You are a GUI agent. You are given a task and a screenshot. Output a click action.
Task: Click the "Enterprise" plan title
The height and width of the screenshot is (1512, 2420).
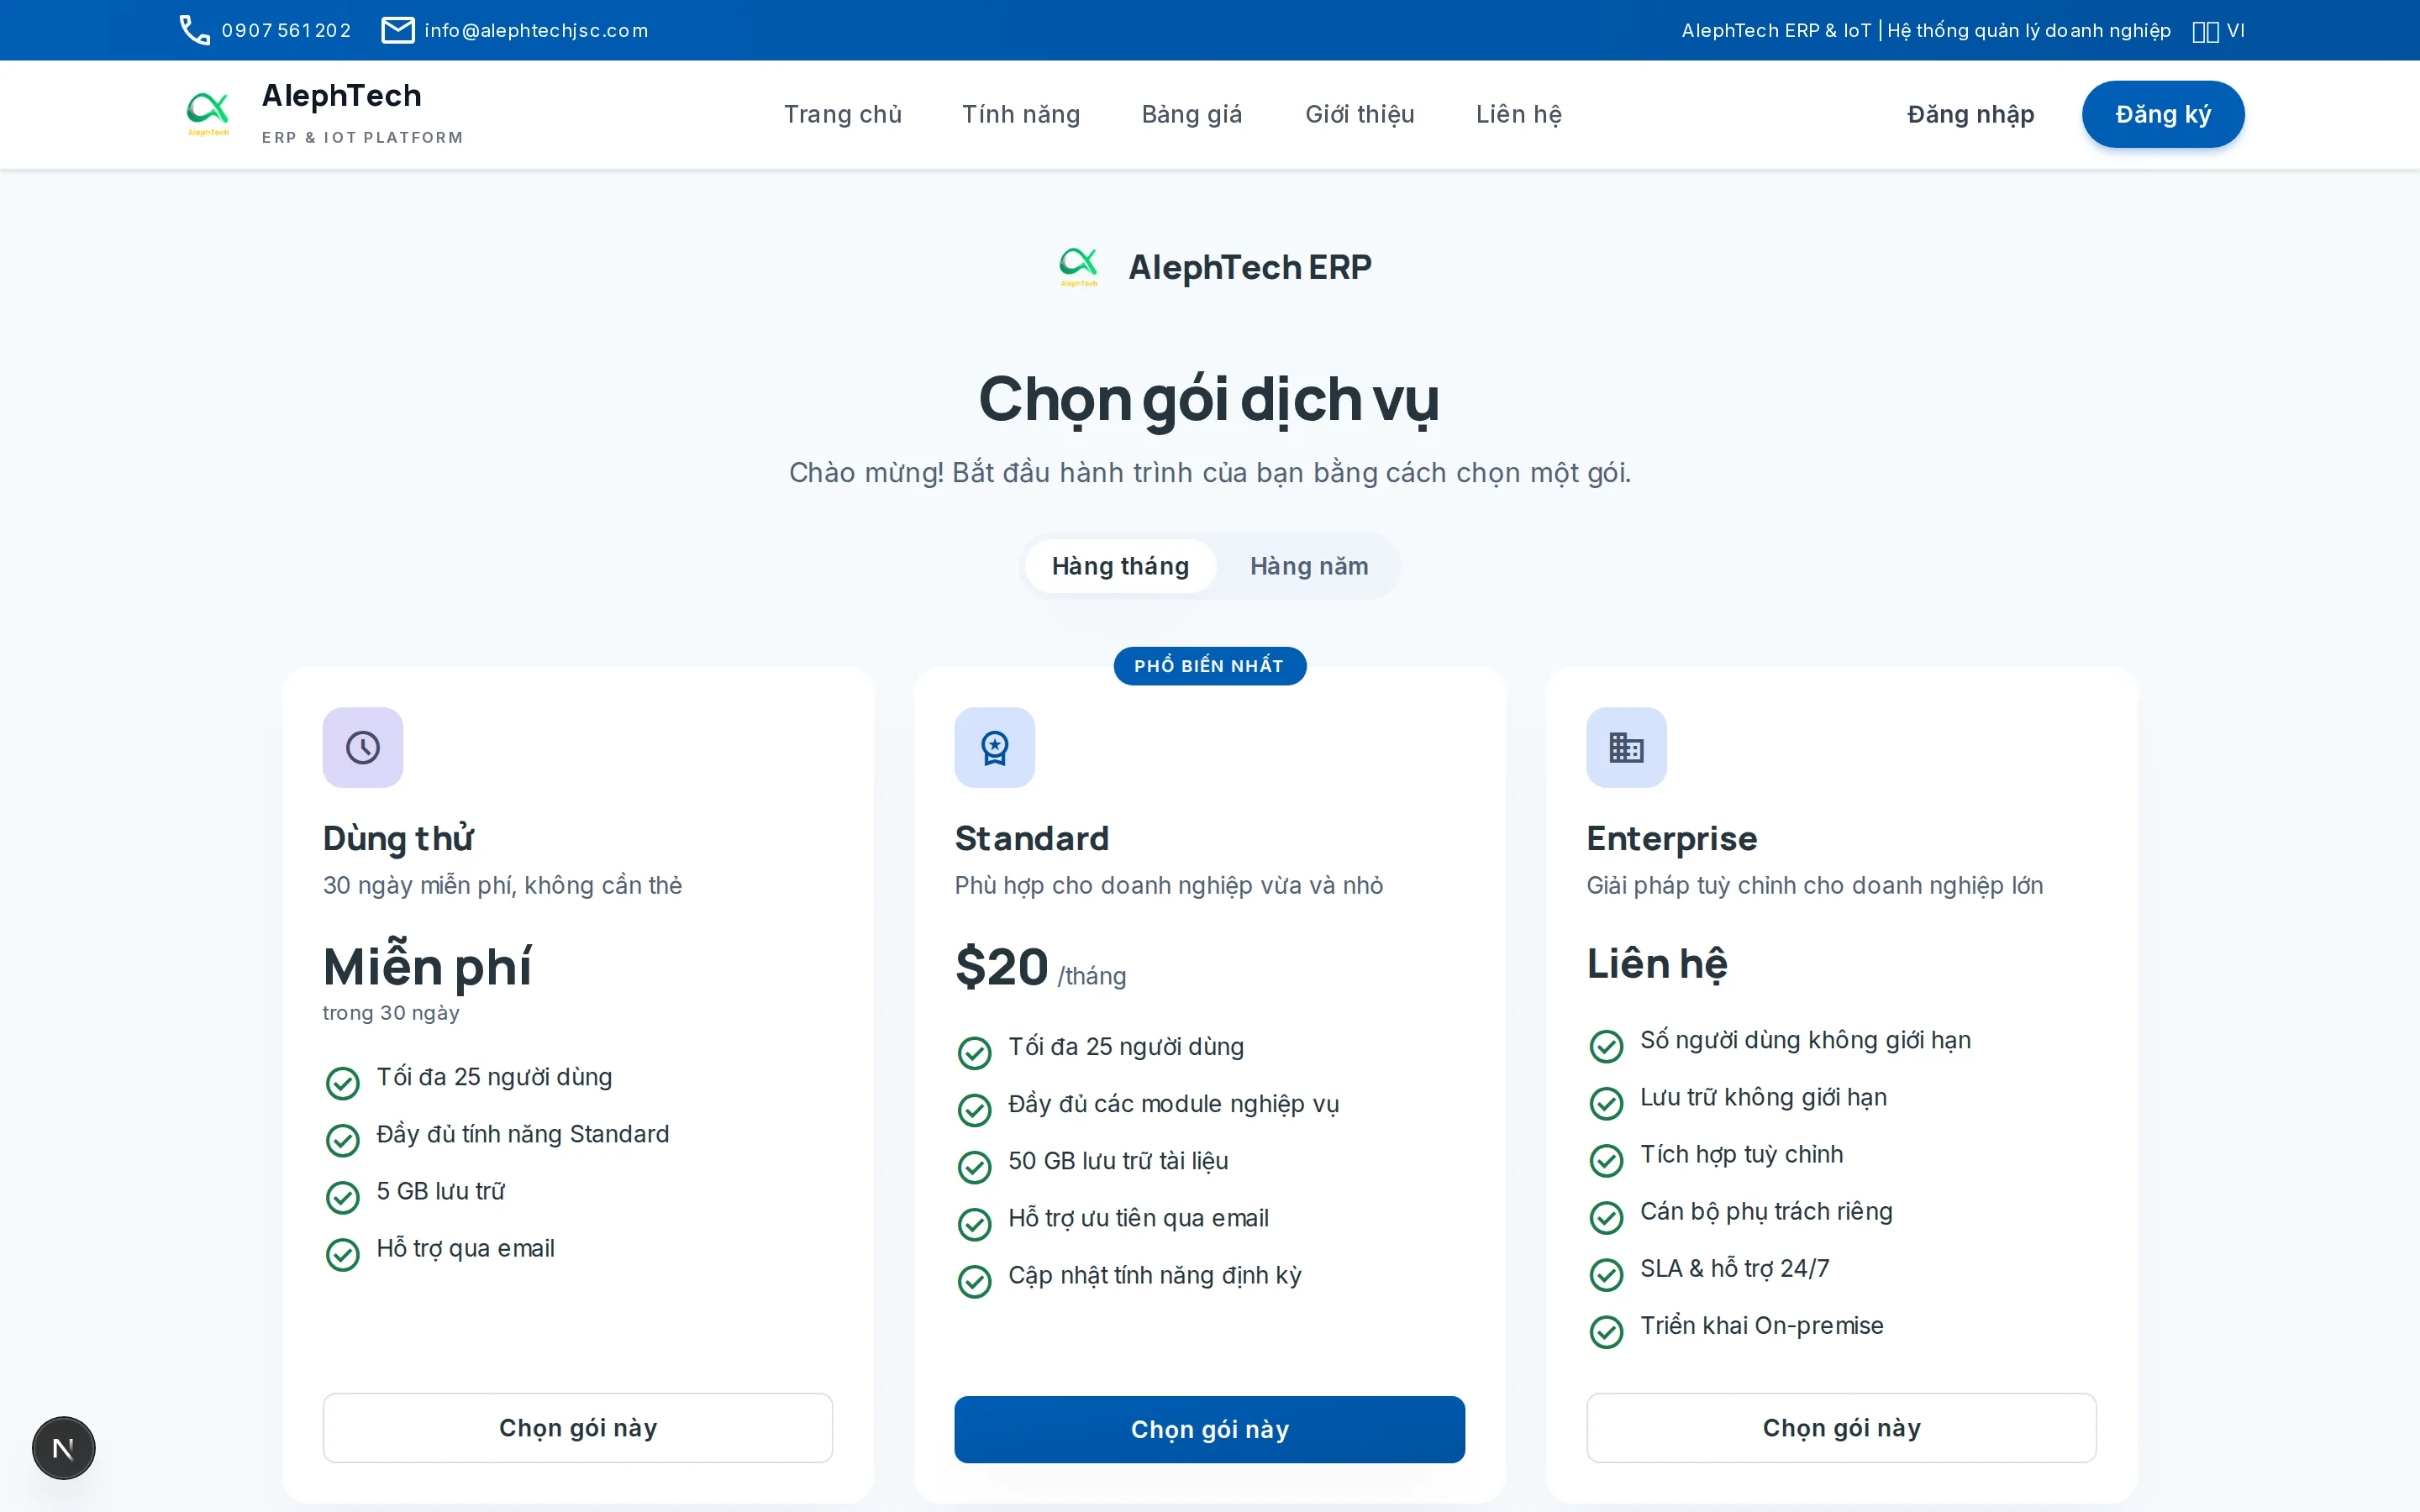point(1672,838)
